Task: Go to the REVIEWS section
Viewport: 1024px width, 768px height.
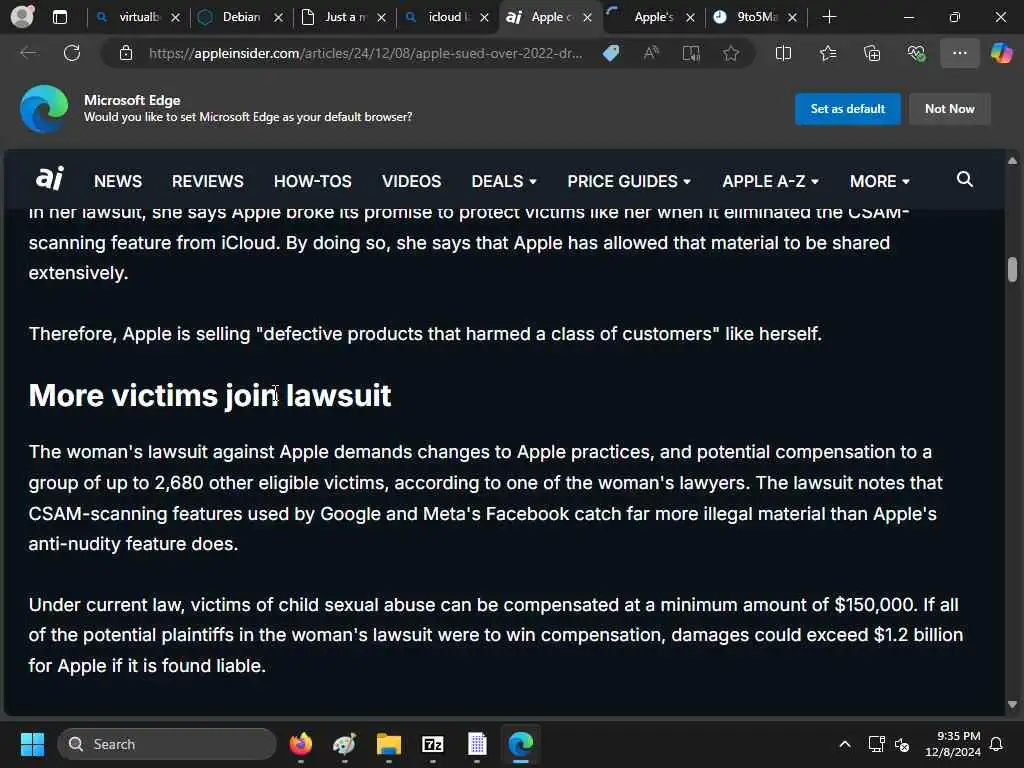Action: [208, 181]
